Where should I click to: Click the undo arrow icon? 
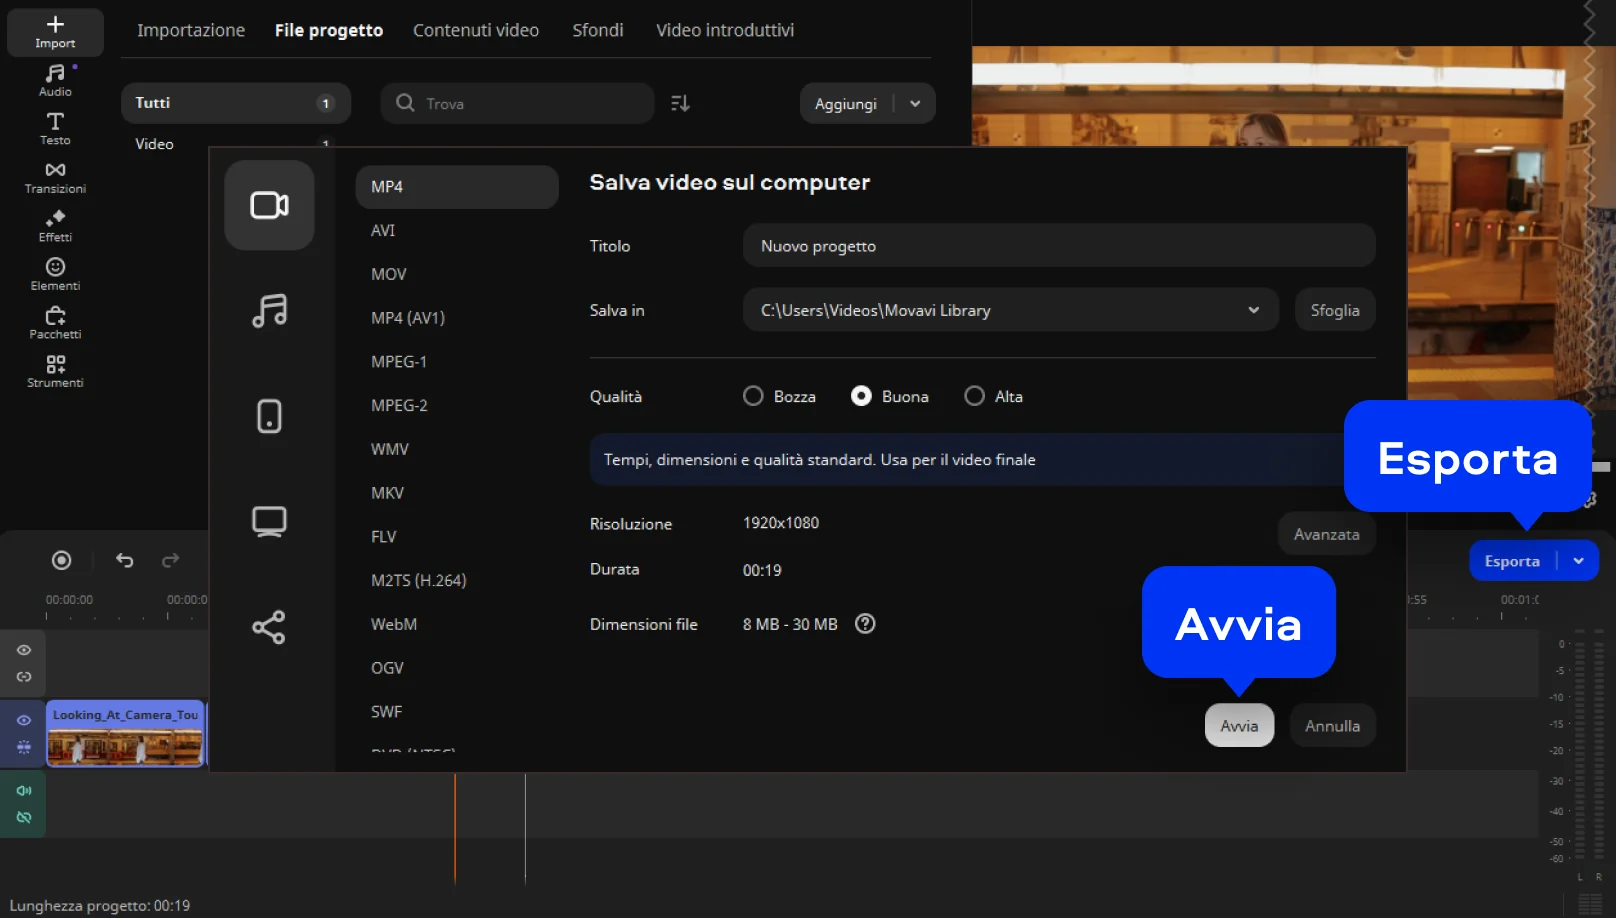point(125,560)
